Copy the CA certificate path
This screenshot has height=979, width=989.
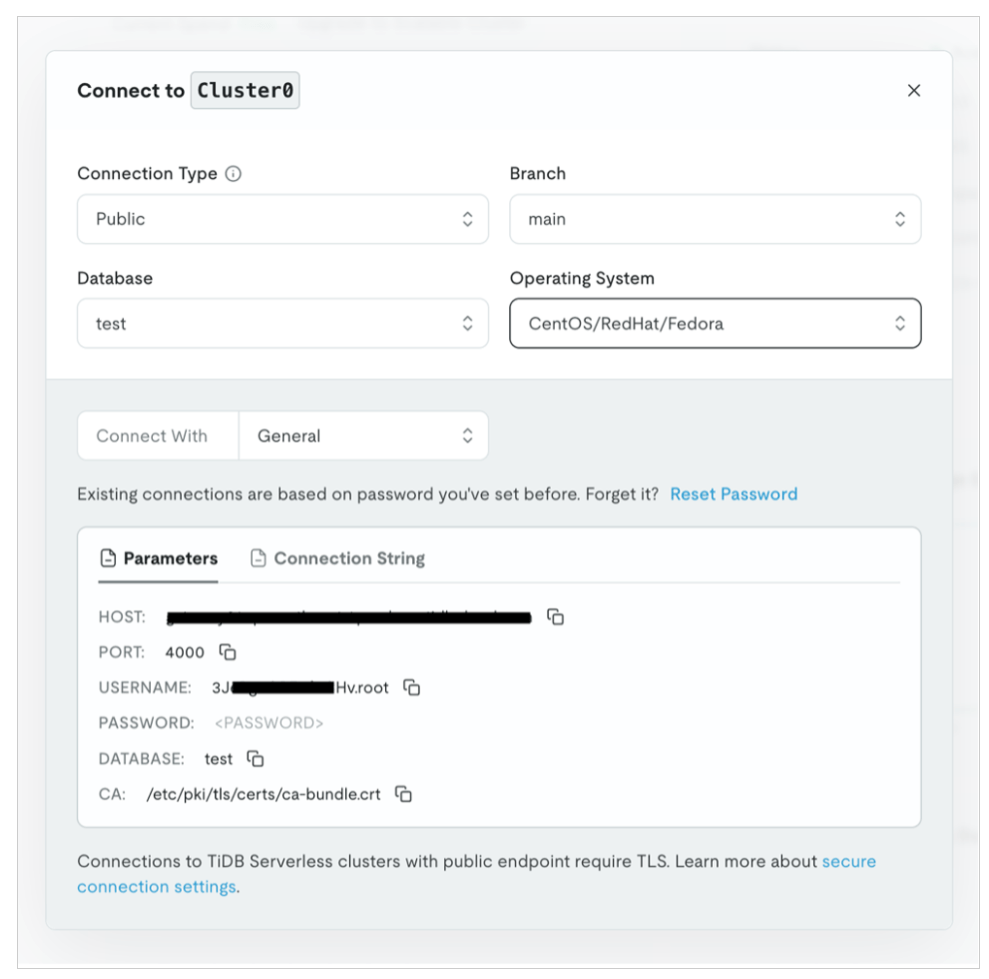(x=403, y=794)
